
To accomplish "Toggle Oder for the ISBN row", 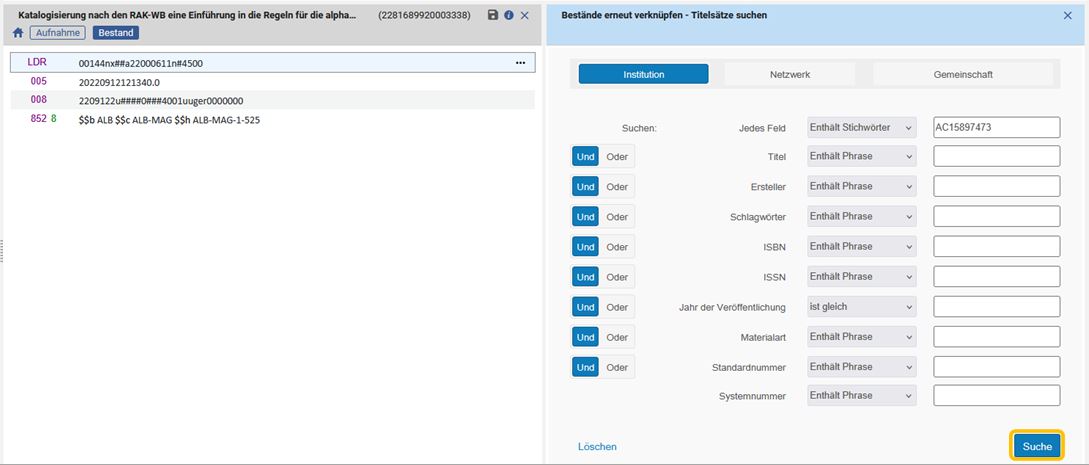I will click(x=617, y=247).
